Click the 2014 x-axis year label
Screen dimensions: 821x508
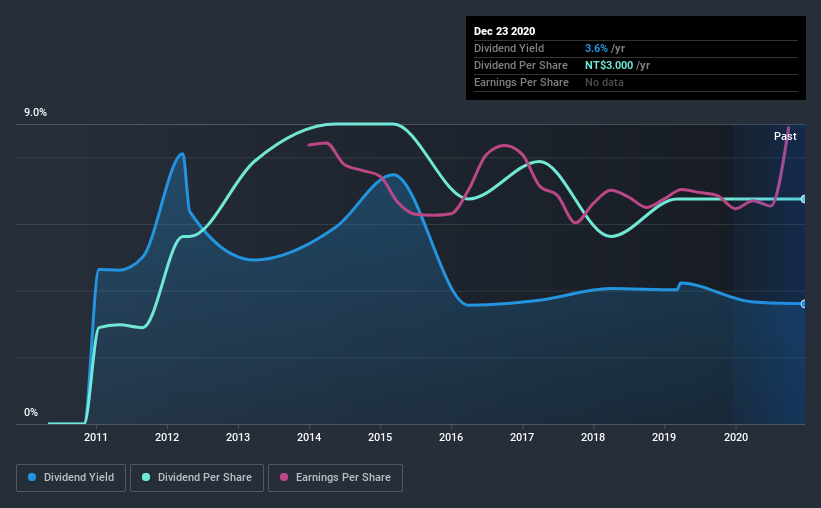(x=309, y=437)
